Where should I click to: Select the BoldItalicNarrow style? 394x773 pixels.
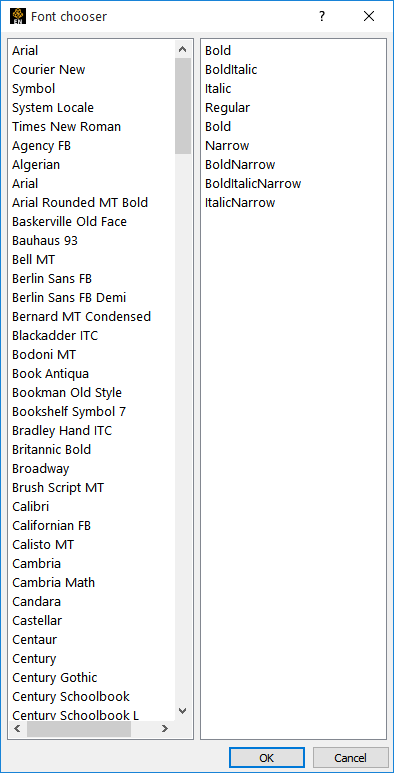coord(252,183)
